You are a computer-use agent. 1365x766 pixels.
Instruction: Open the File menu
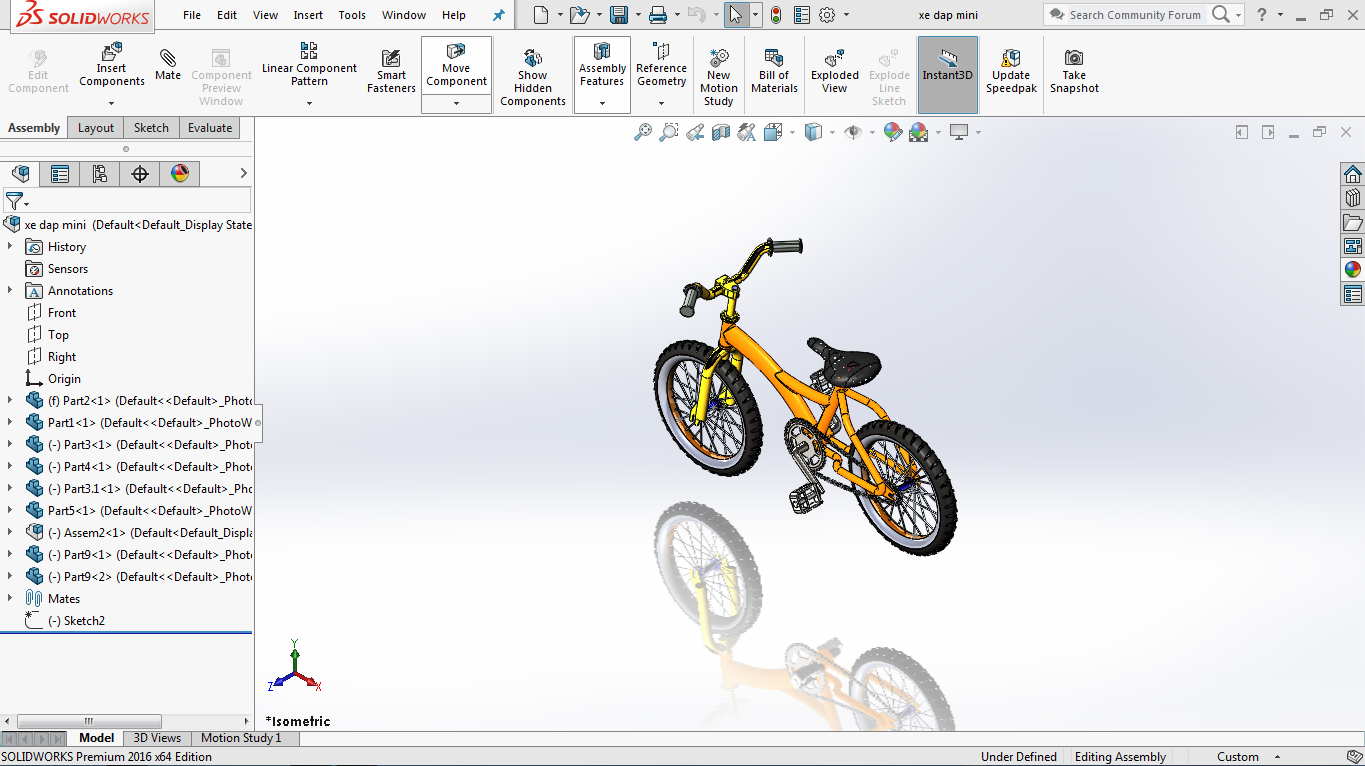[x=192, y=15]
